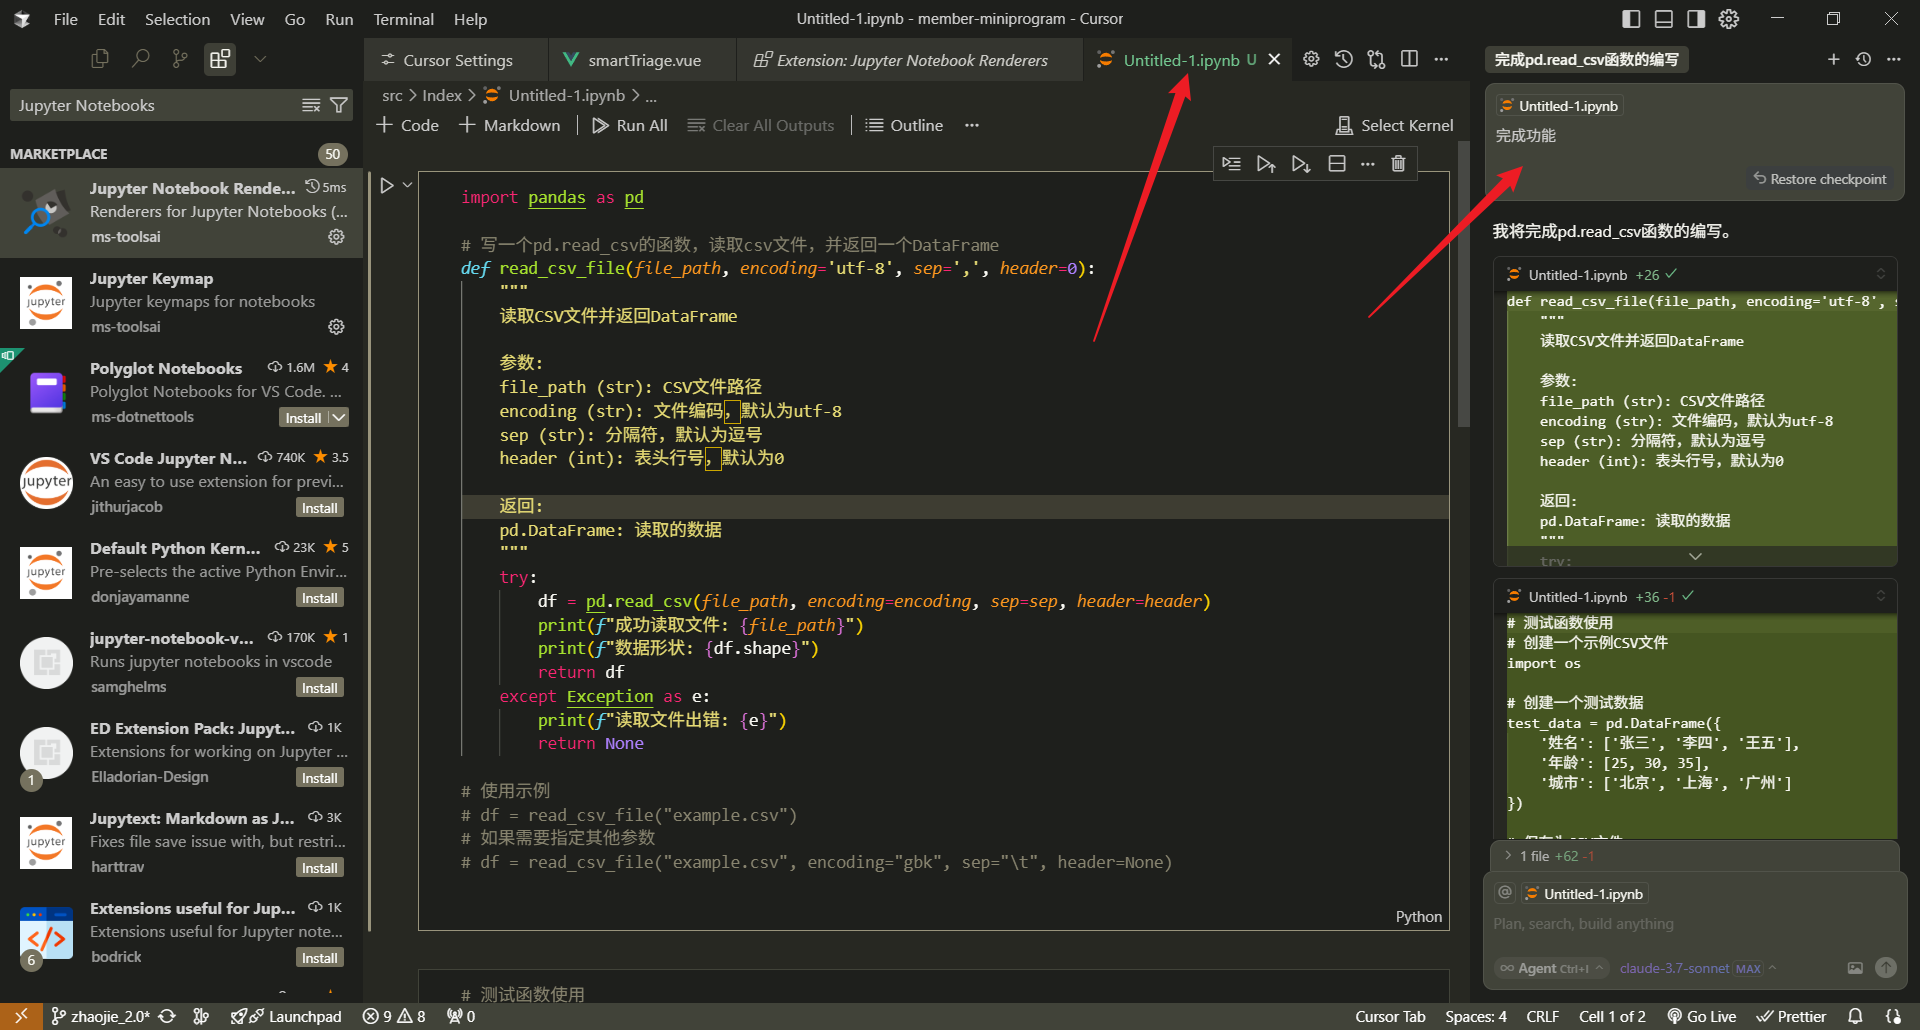The image size is (1920, 1030).
Task: Run cell by line icon
Action: pyautogui.click(x=1232, y=164)
